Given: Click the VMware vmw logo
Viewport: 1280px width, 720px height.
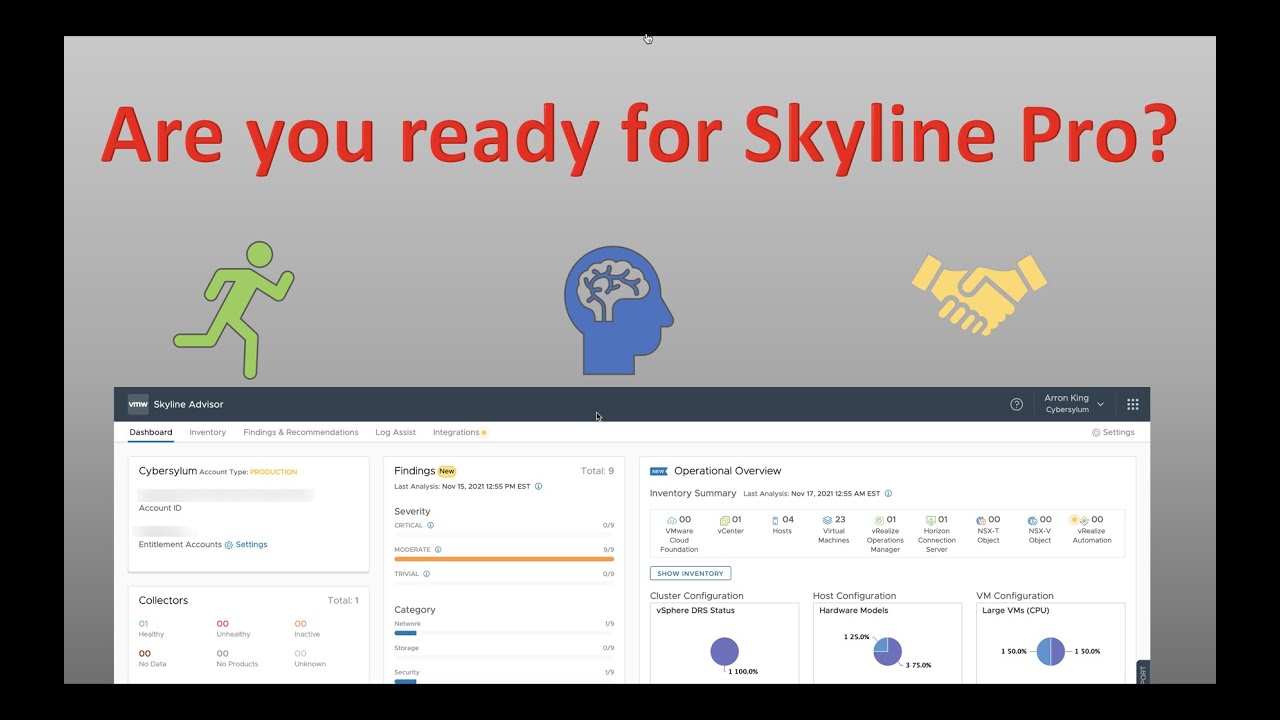Looking at the screenshot, I should pos(138,404).
